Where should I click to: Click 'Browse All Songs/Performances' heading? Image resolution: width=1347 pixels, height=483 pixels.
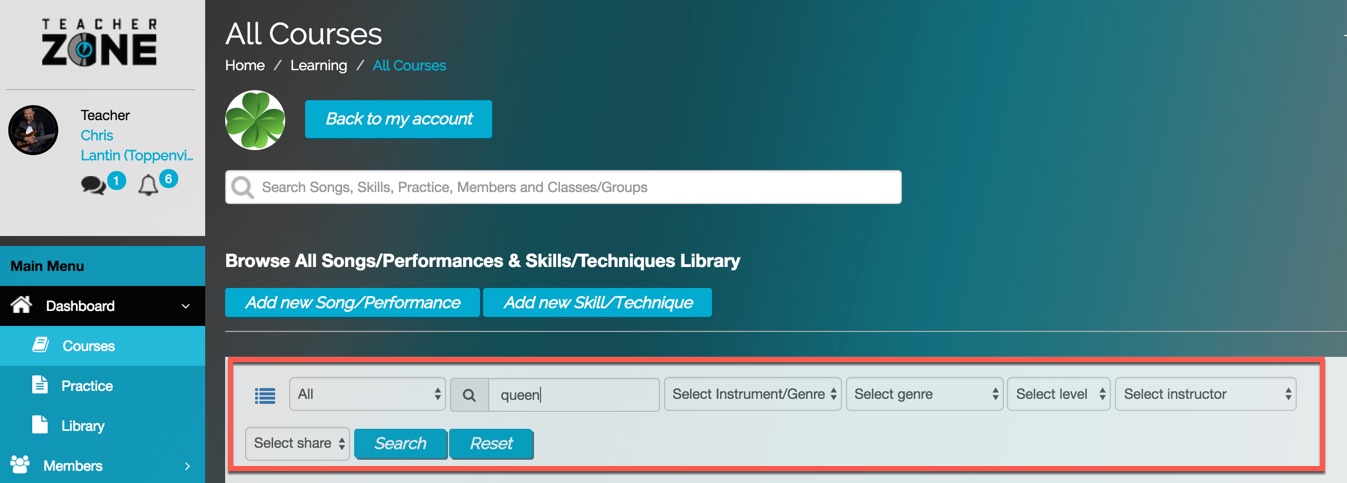point(483,261)
